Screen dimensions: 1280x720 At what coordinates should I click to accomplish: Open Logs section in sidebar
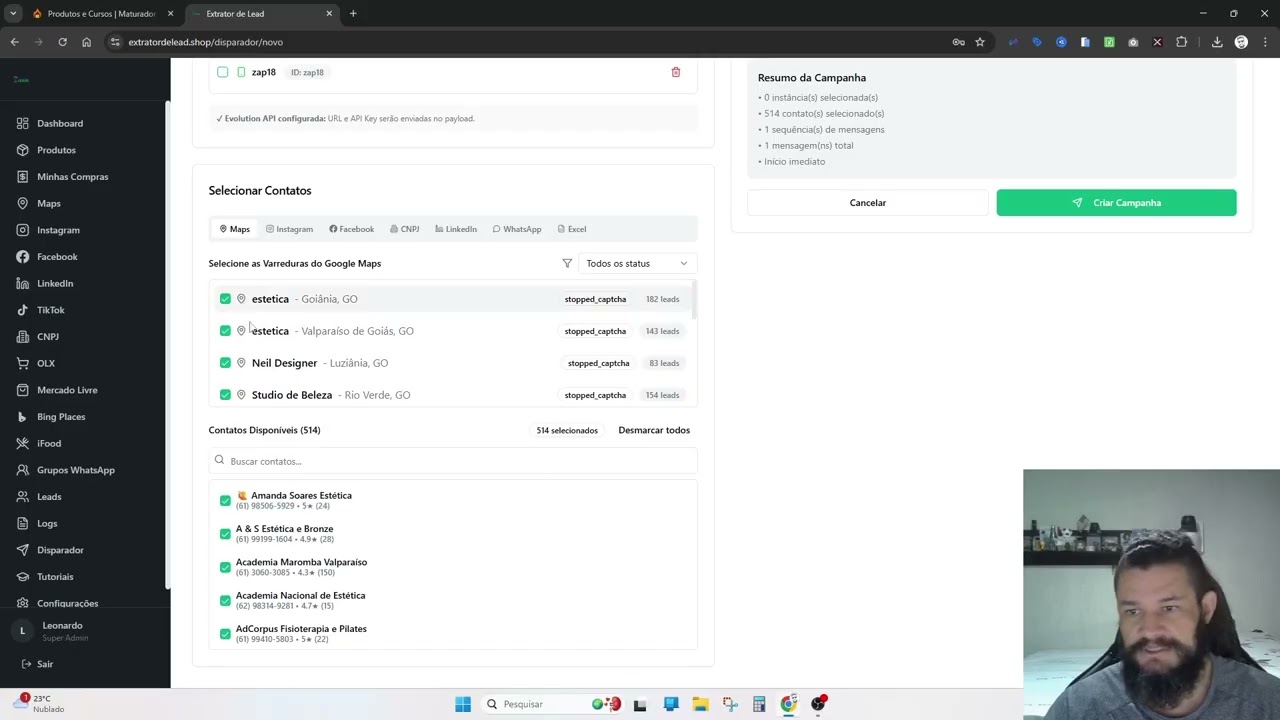click(x=47, y=523)
